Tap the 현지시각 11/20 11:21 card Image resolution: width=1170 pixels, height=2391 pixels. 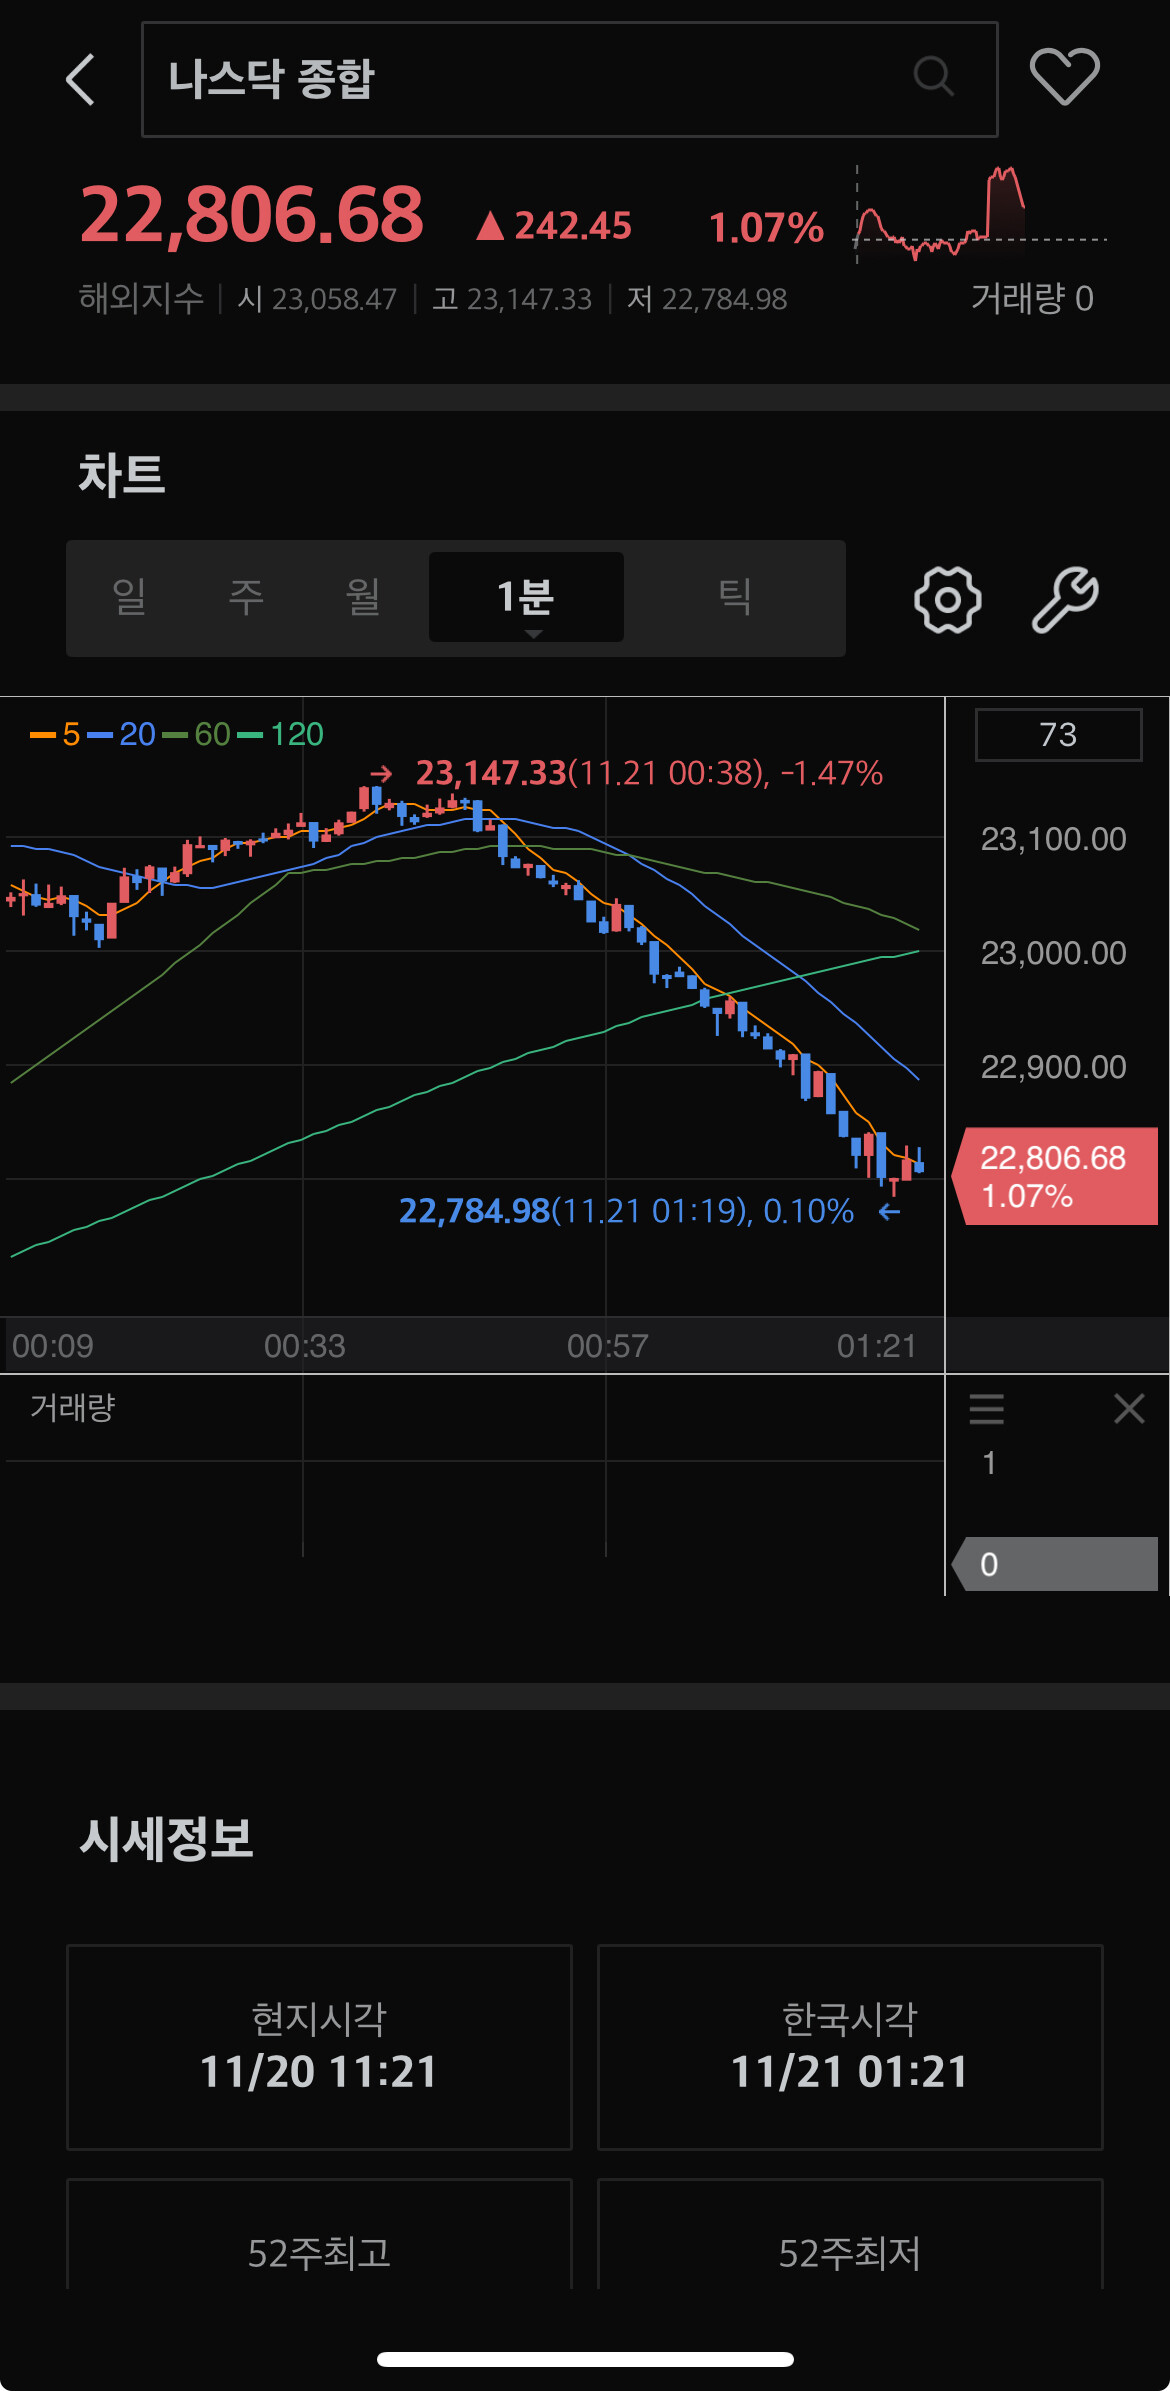(x=319, y=2047)
